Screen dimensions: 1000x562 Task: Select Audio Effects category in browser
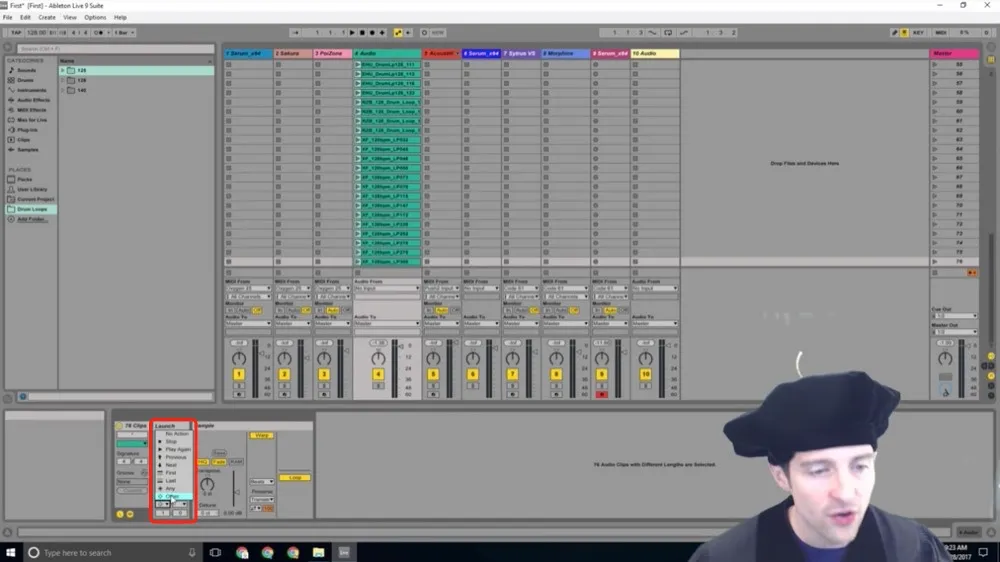[x=33, y=100]
